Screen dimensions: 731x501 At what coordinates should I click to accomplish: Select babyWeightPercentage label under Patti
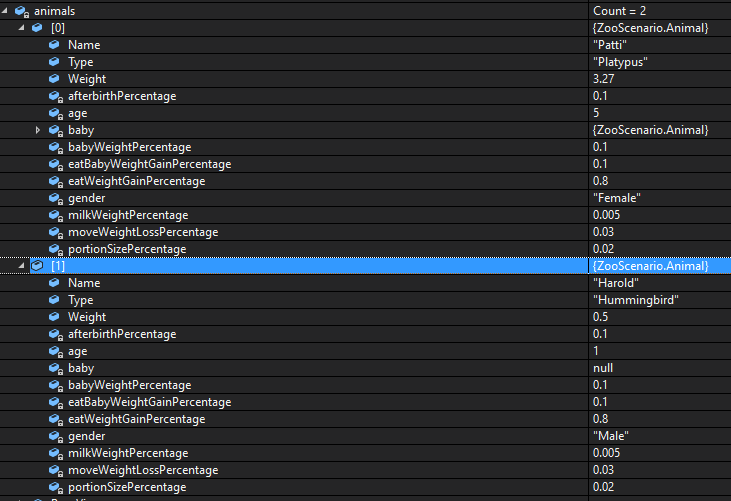tap(130, 147)
